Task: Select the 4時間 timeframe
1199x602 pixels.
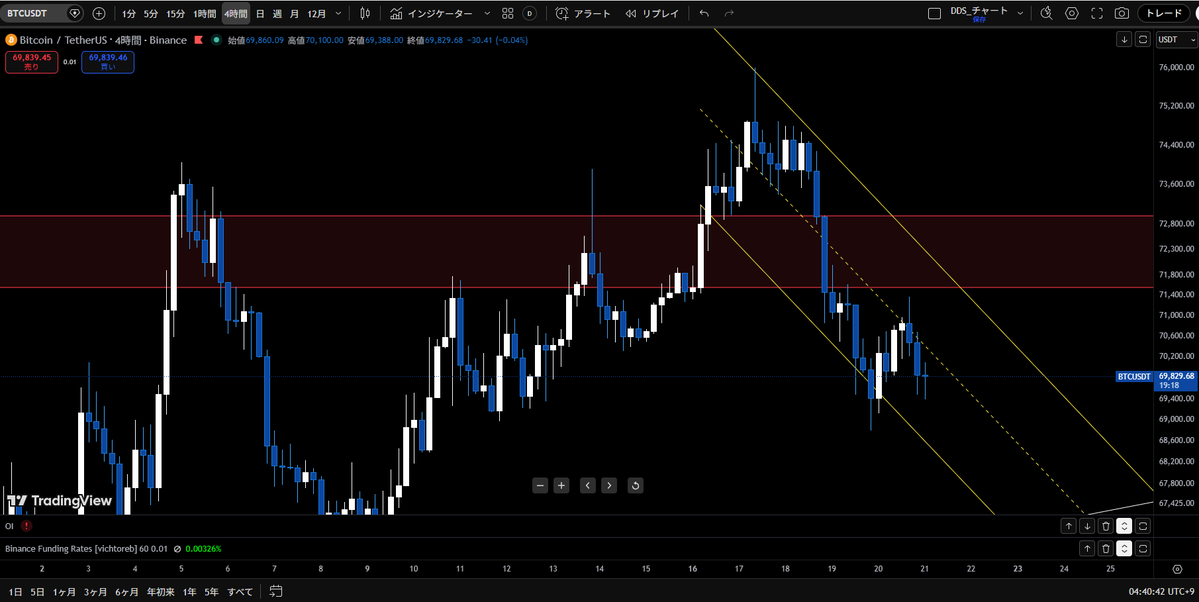Action: pos(236,14)
